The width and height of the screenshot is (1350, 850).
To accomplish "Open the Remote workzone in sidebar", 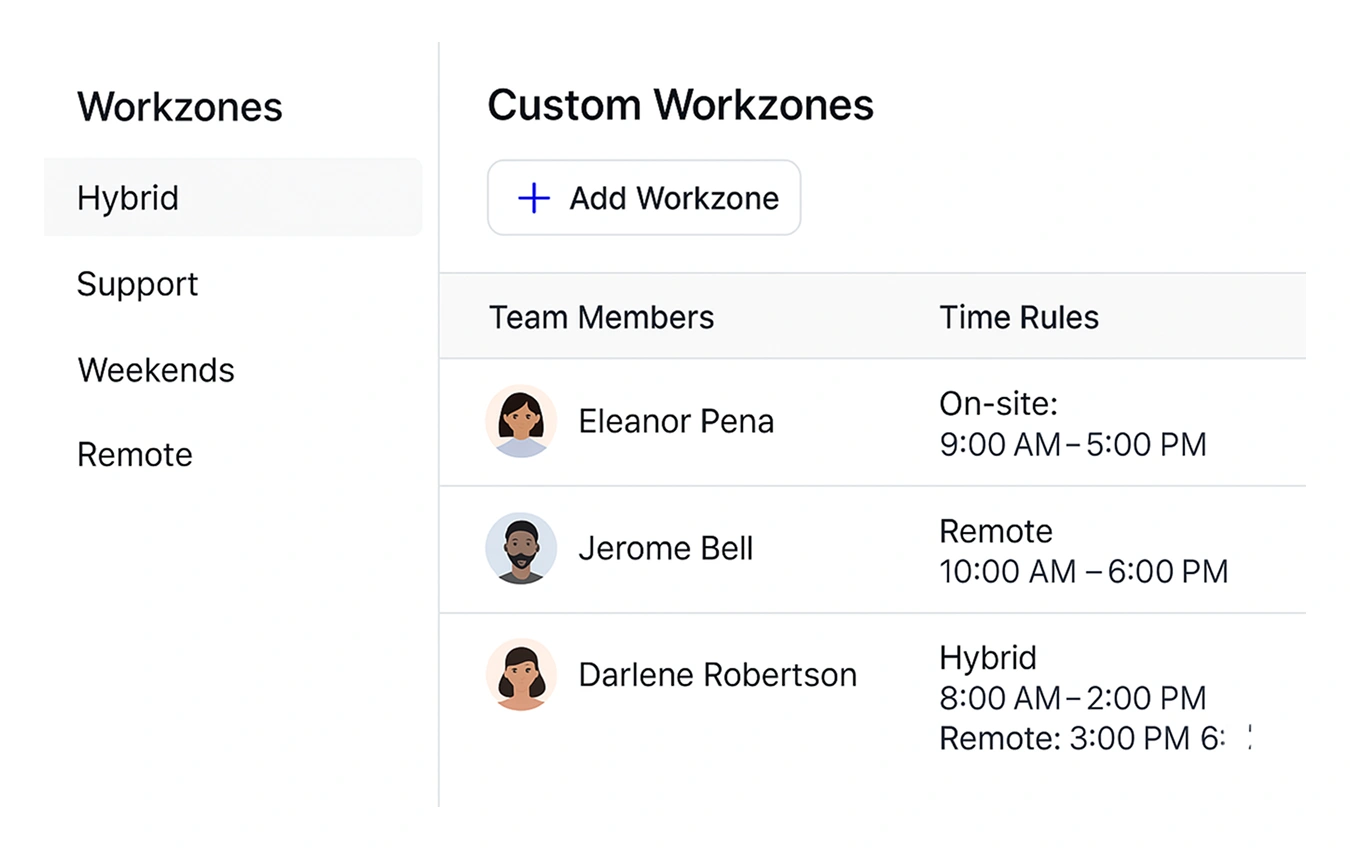I will pos(135,455).
